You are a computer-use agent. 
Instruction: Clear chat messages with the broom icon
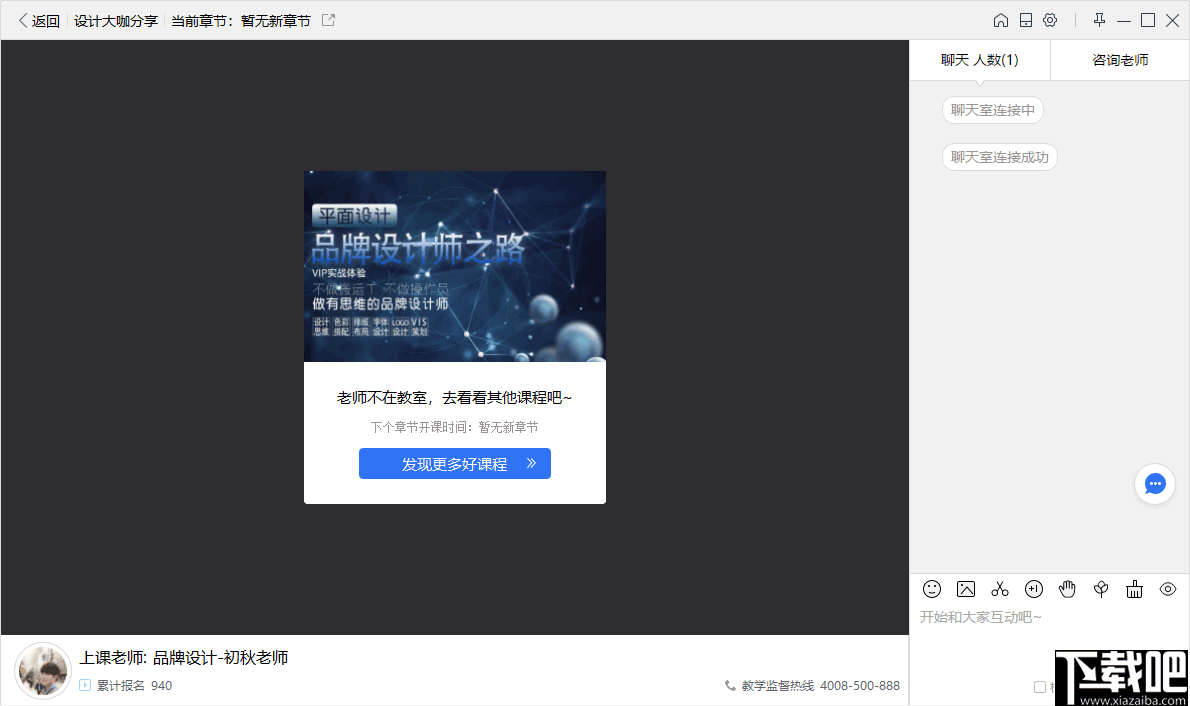[x=1134, y=589]
